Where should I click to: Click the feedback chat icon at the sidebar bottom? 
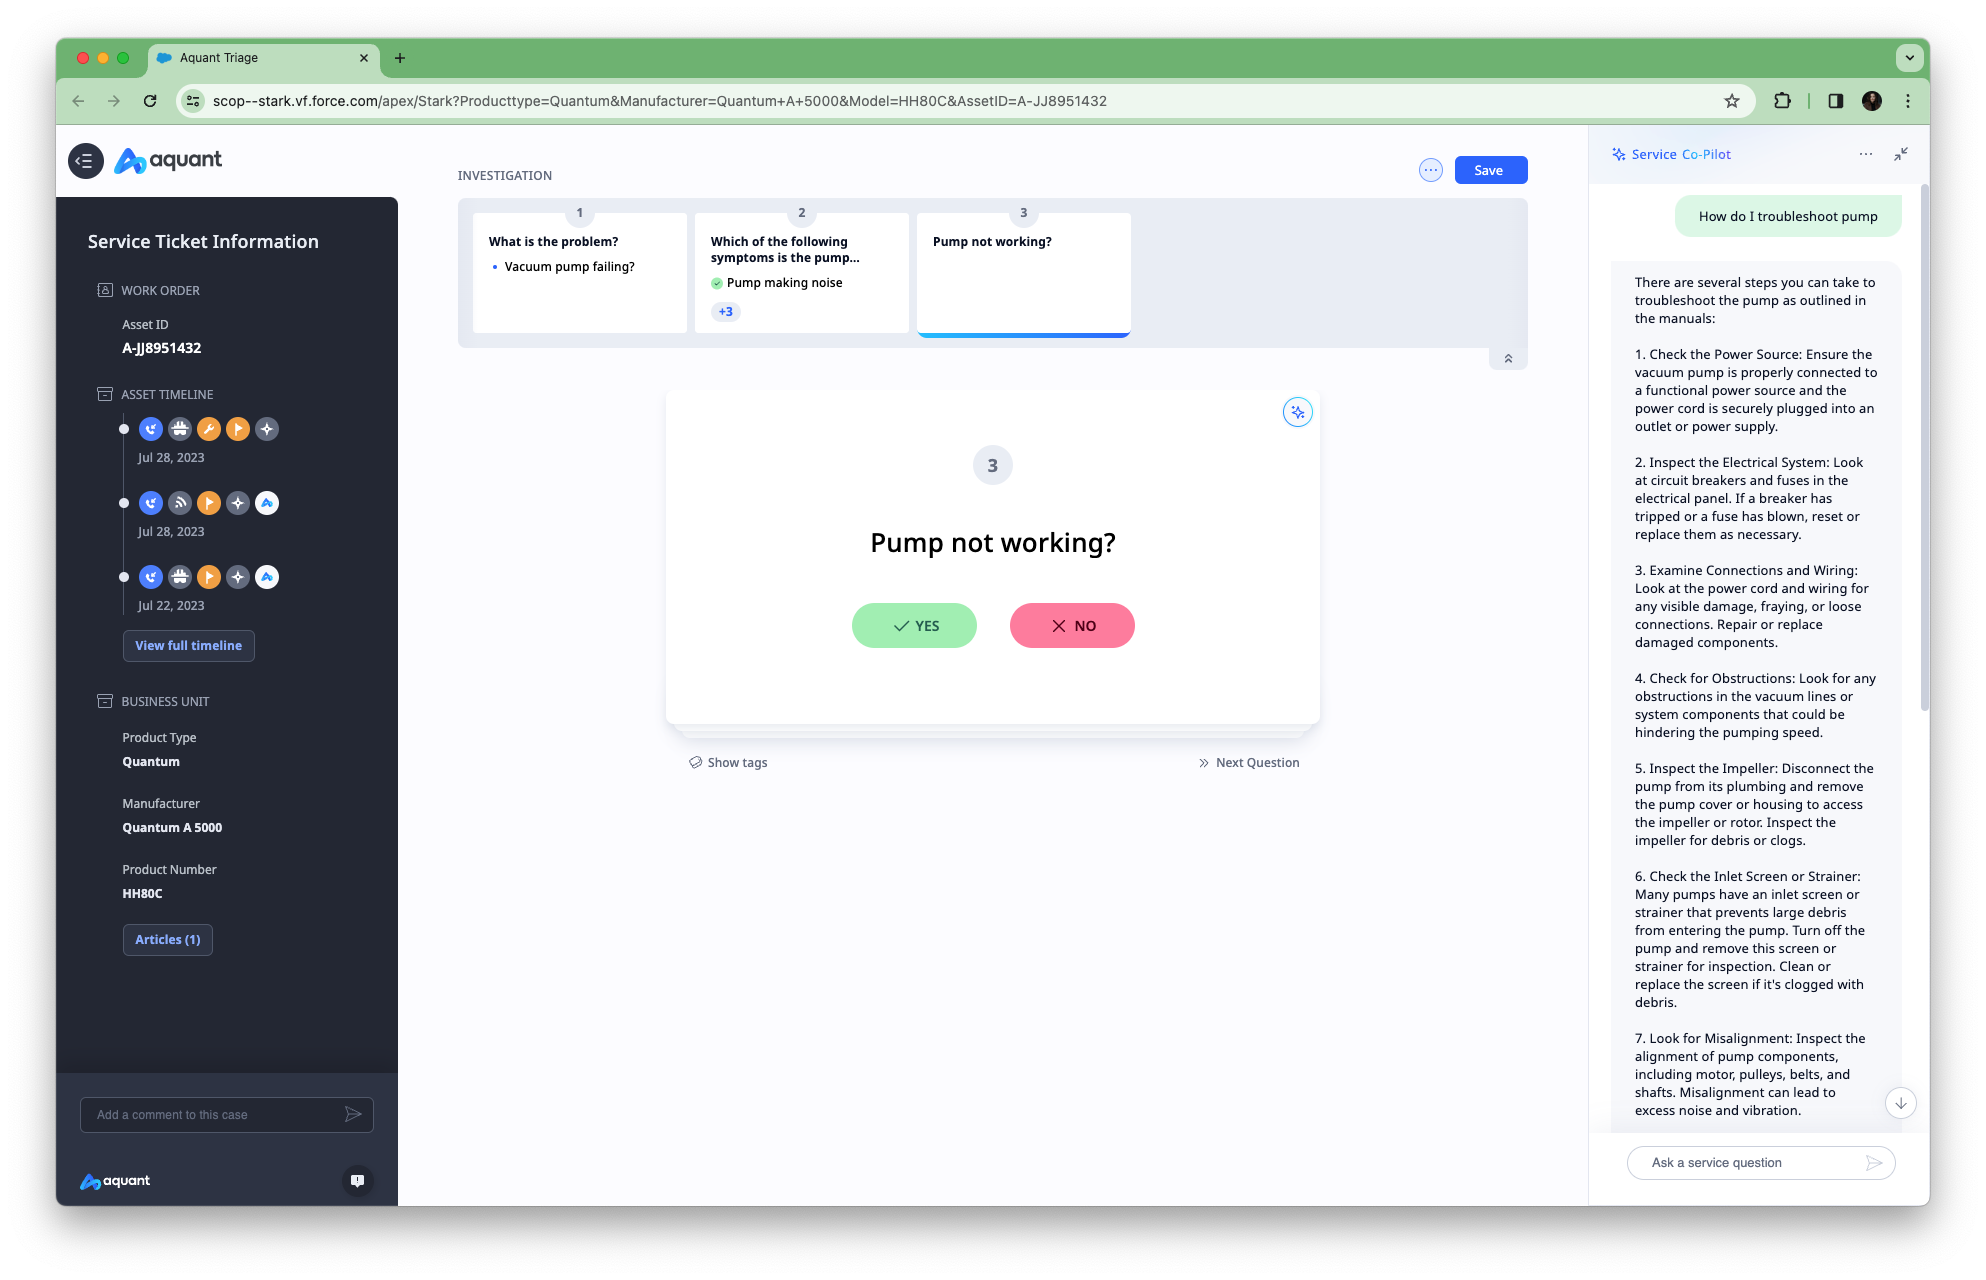click(357, 1180)
